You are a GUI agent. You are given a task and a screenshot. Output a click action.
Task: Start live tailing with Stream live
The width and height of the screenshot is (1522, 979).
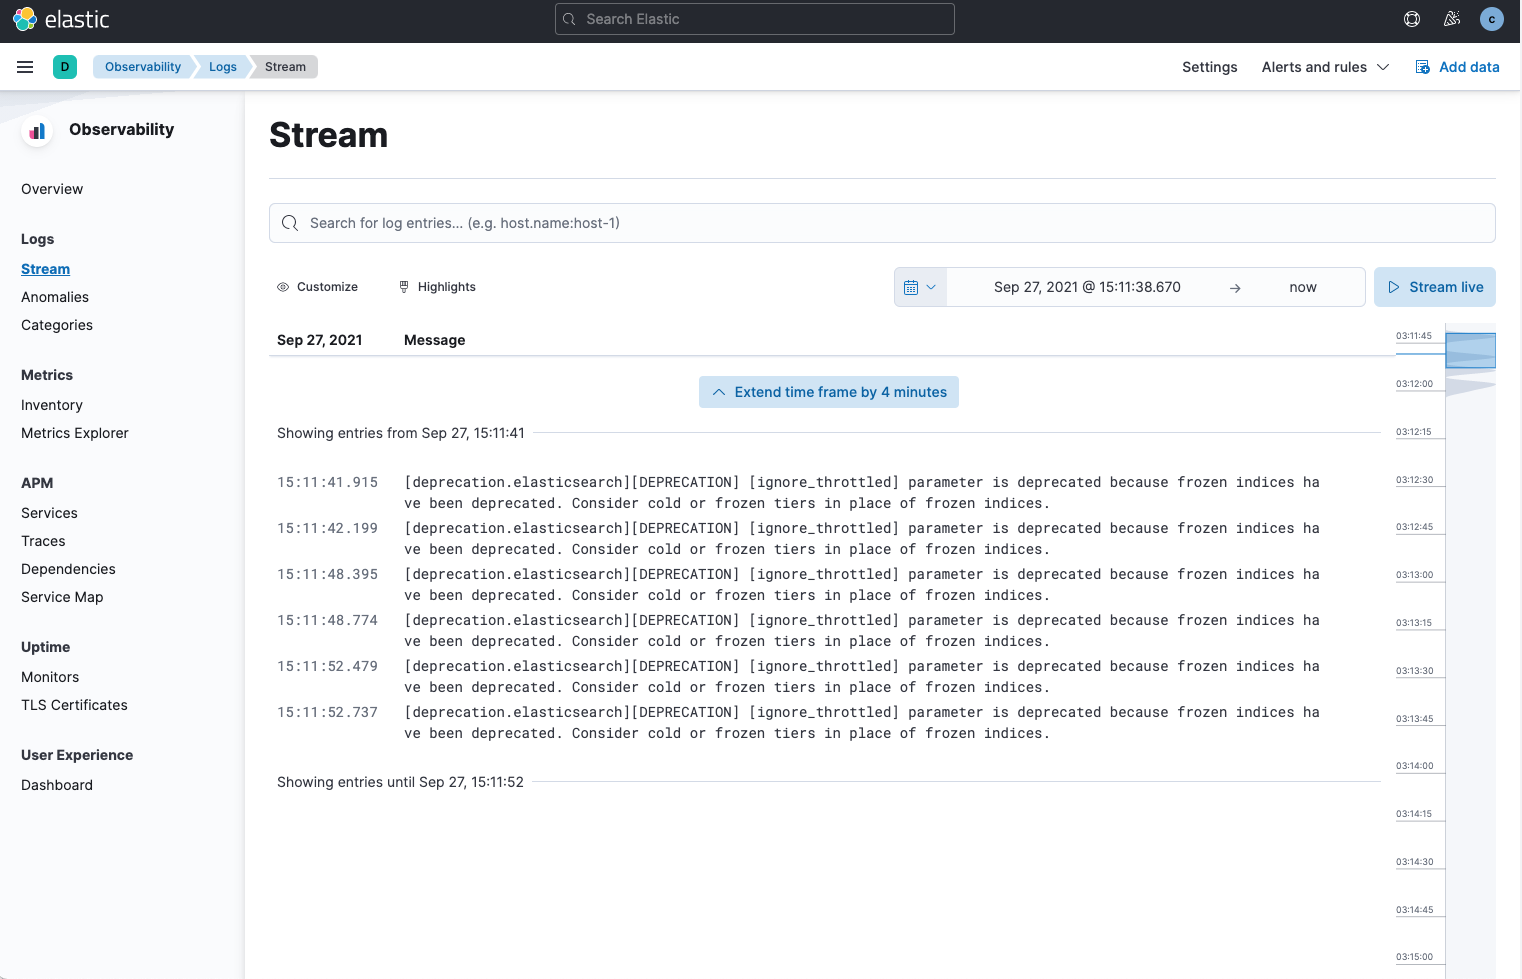[x=1435, y=287]
